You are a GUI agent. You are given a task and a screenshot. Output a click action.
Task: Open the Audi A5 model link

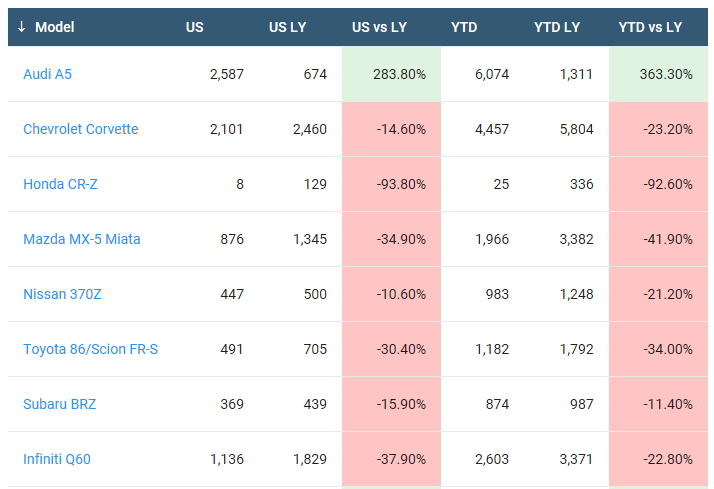tap(47, 74)
